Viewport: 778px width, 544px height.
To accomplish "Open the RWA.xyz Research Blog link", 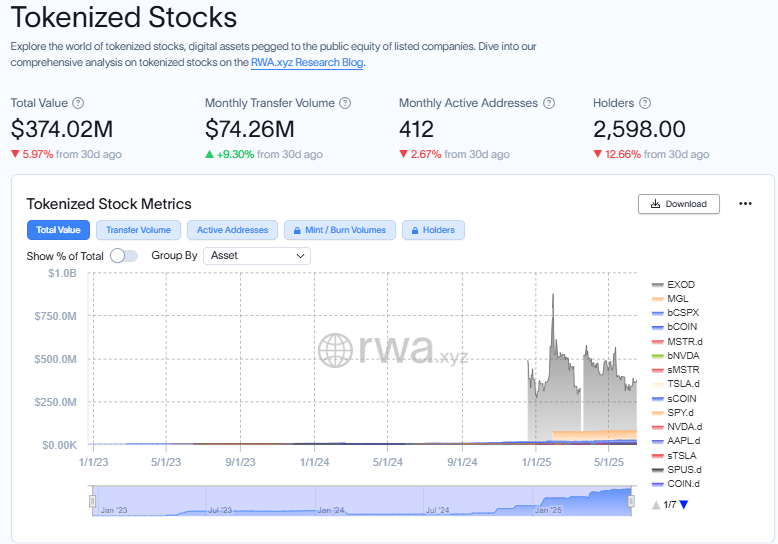I will (307, 63).
